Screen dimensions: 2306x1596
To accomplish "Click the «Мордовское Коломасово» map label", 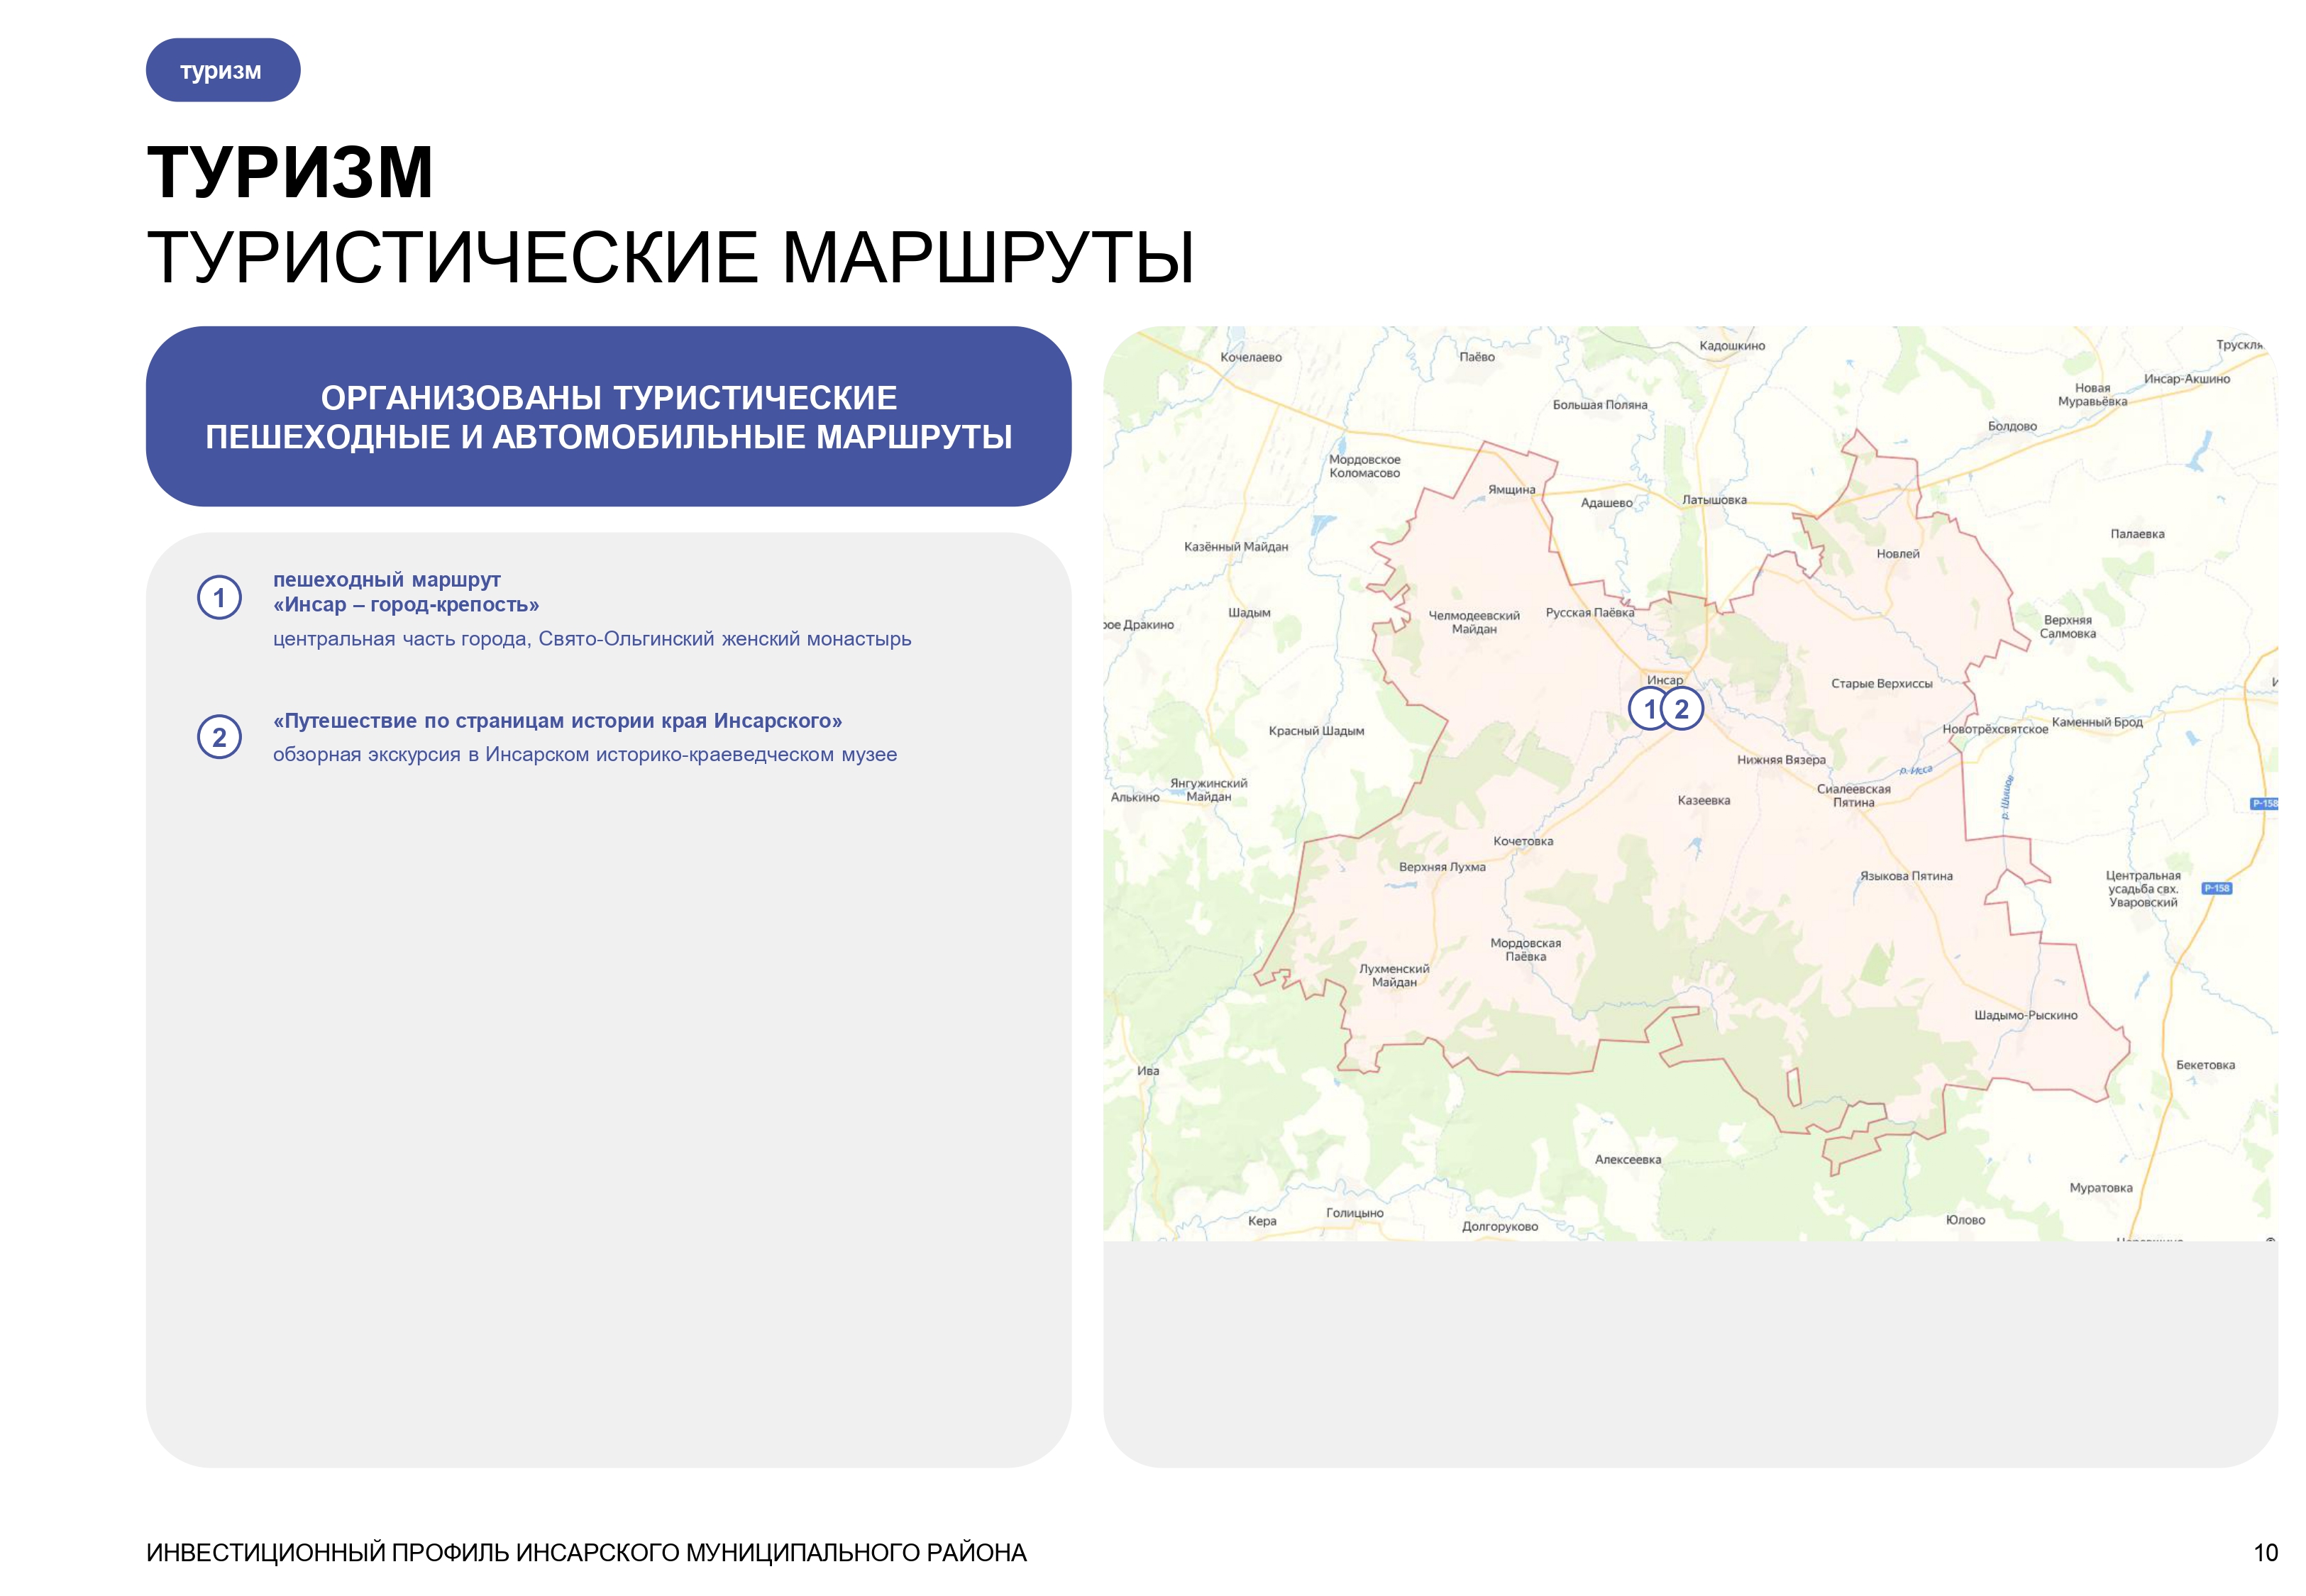I will 1364,467.
